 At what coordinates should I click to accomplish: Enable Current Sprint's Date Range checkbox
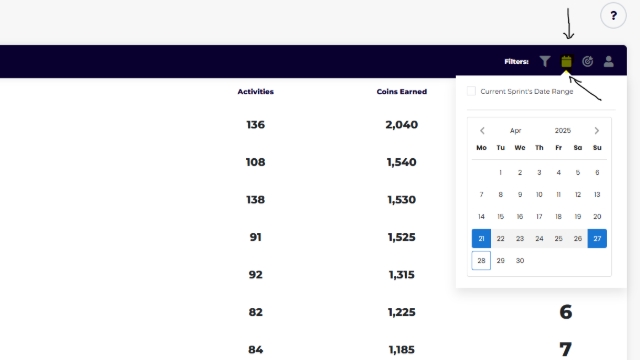tap(471, 91)
